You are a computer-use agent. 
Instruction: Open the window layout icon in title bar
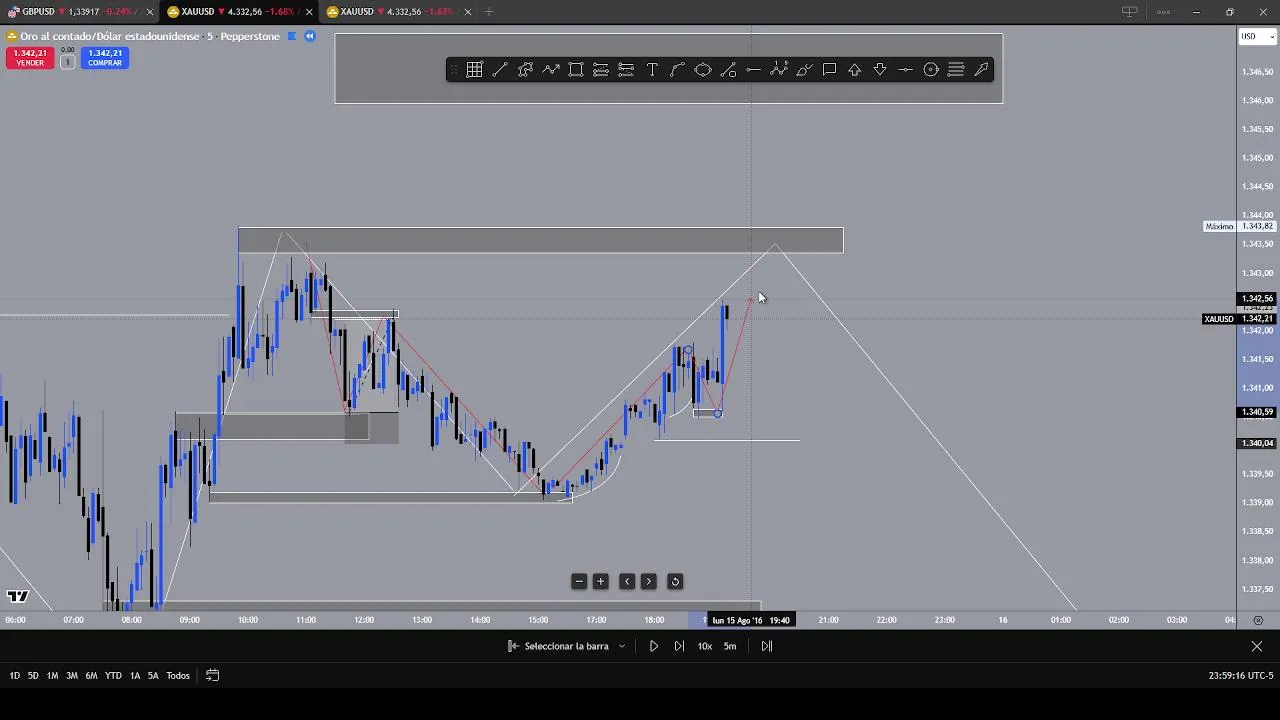1129,12
